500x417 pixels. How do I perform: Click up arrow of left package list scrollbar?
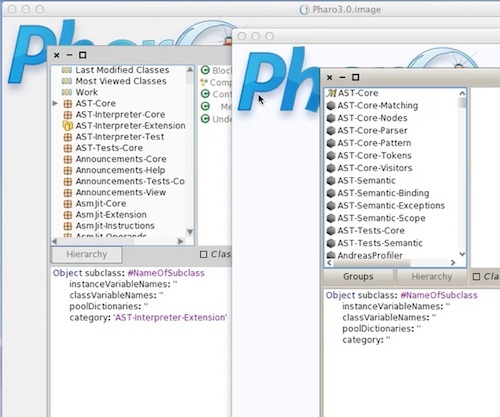tap(190, 69)
